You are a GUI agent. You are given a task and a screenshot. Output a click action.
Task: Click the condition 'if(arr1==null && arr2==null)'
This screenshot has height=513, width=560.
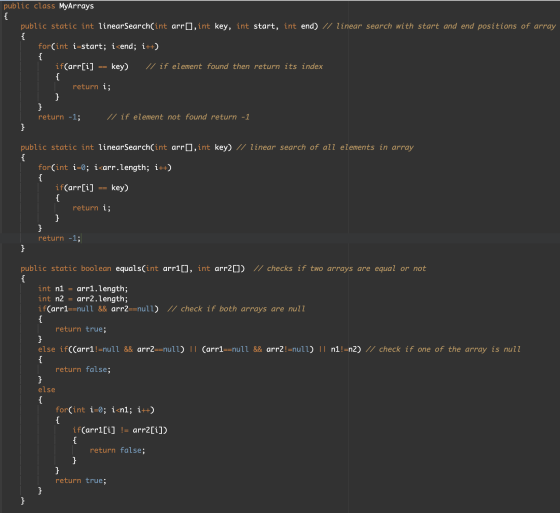pos(98,309)
